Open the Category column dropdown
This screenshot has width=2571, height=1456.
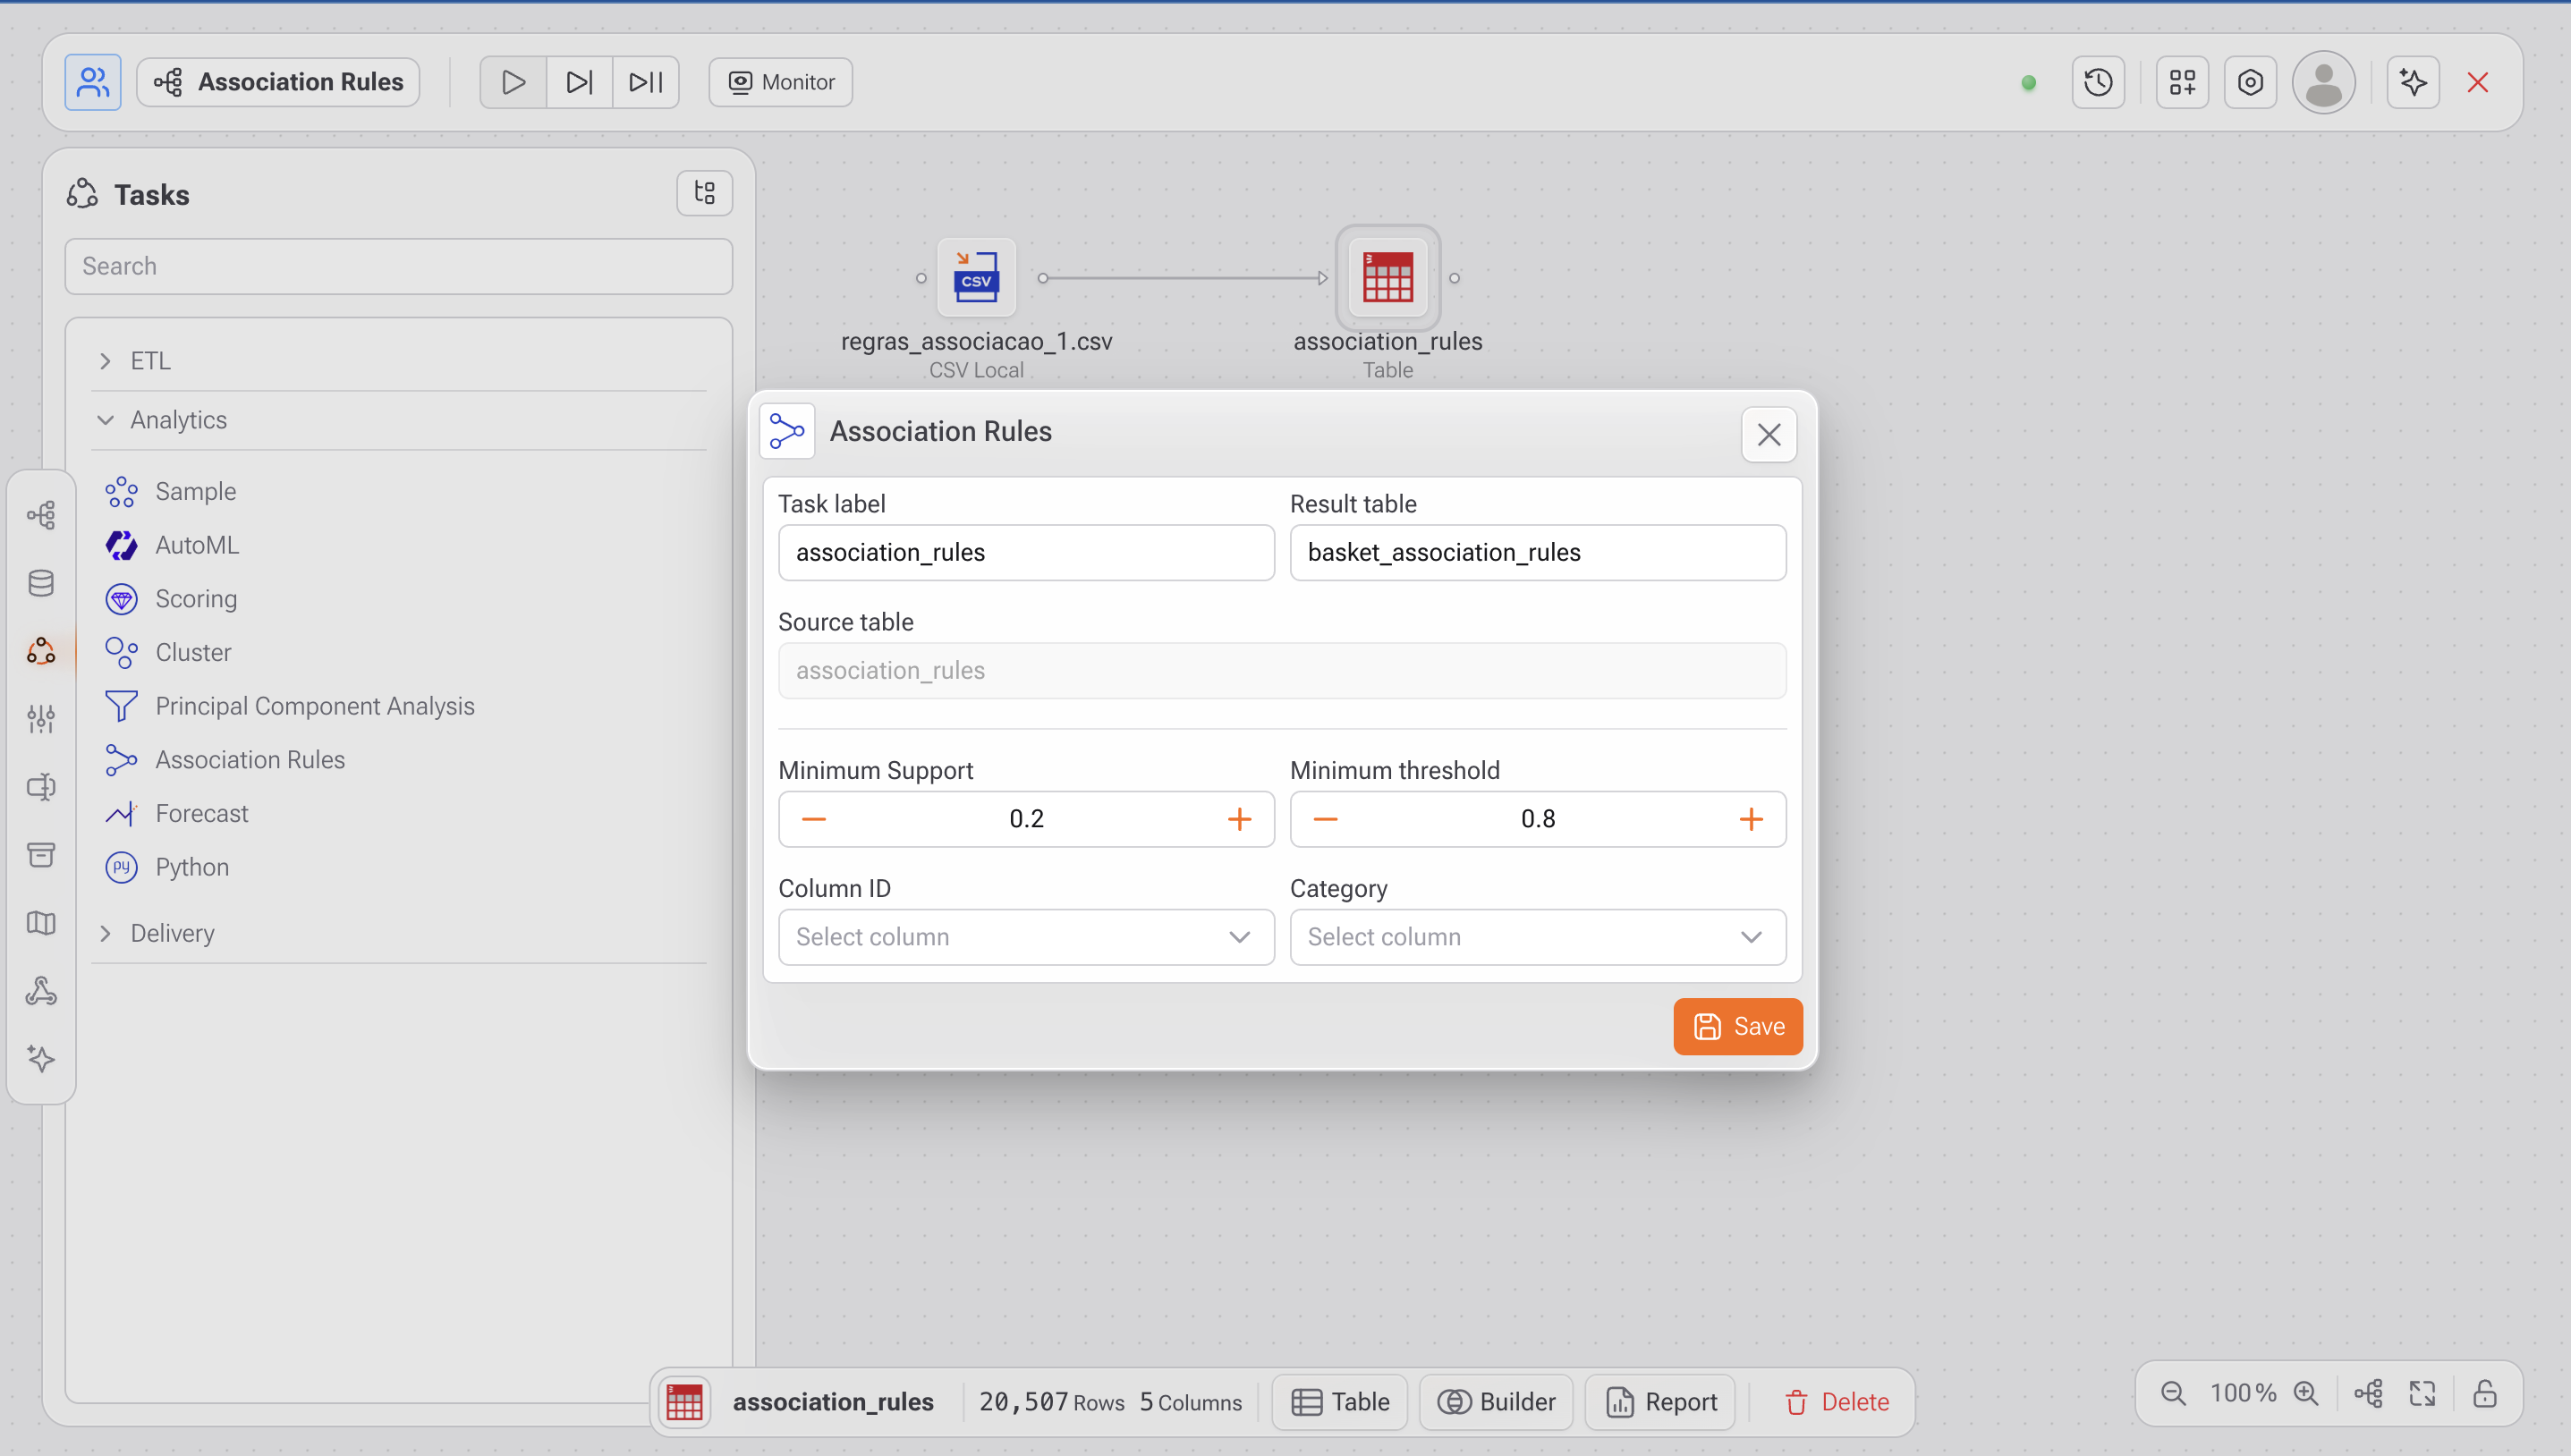(x=1537, y=937)
